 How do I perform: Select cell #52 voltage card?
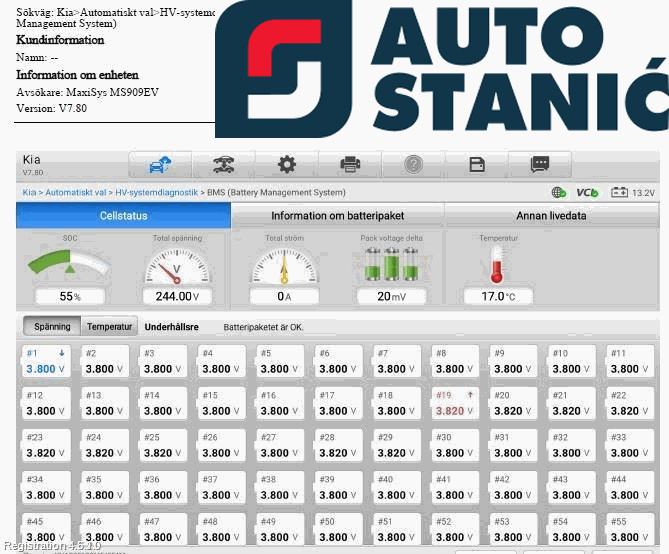[x=455, y=529]
